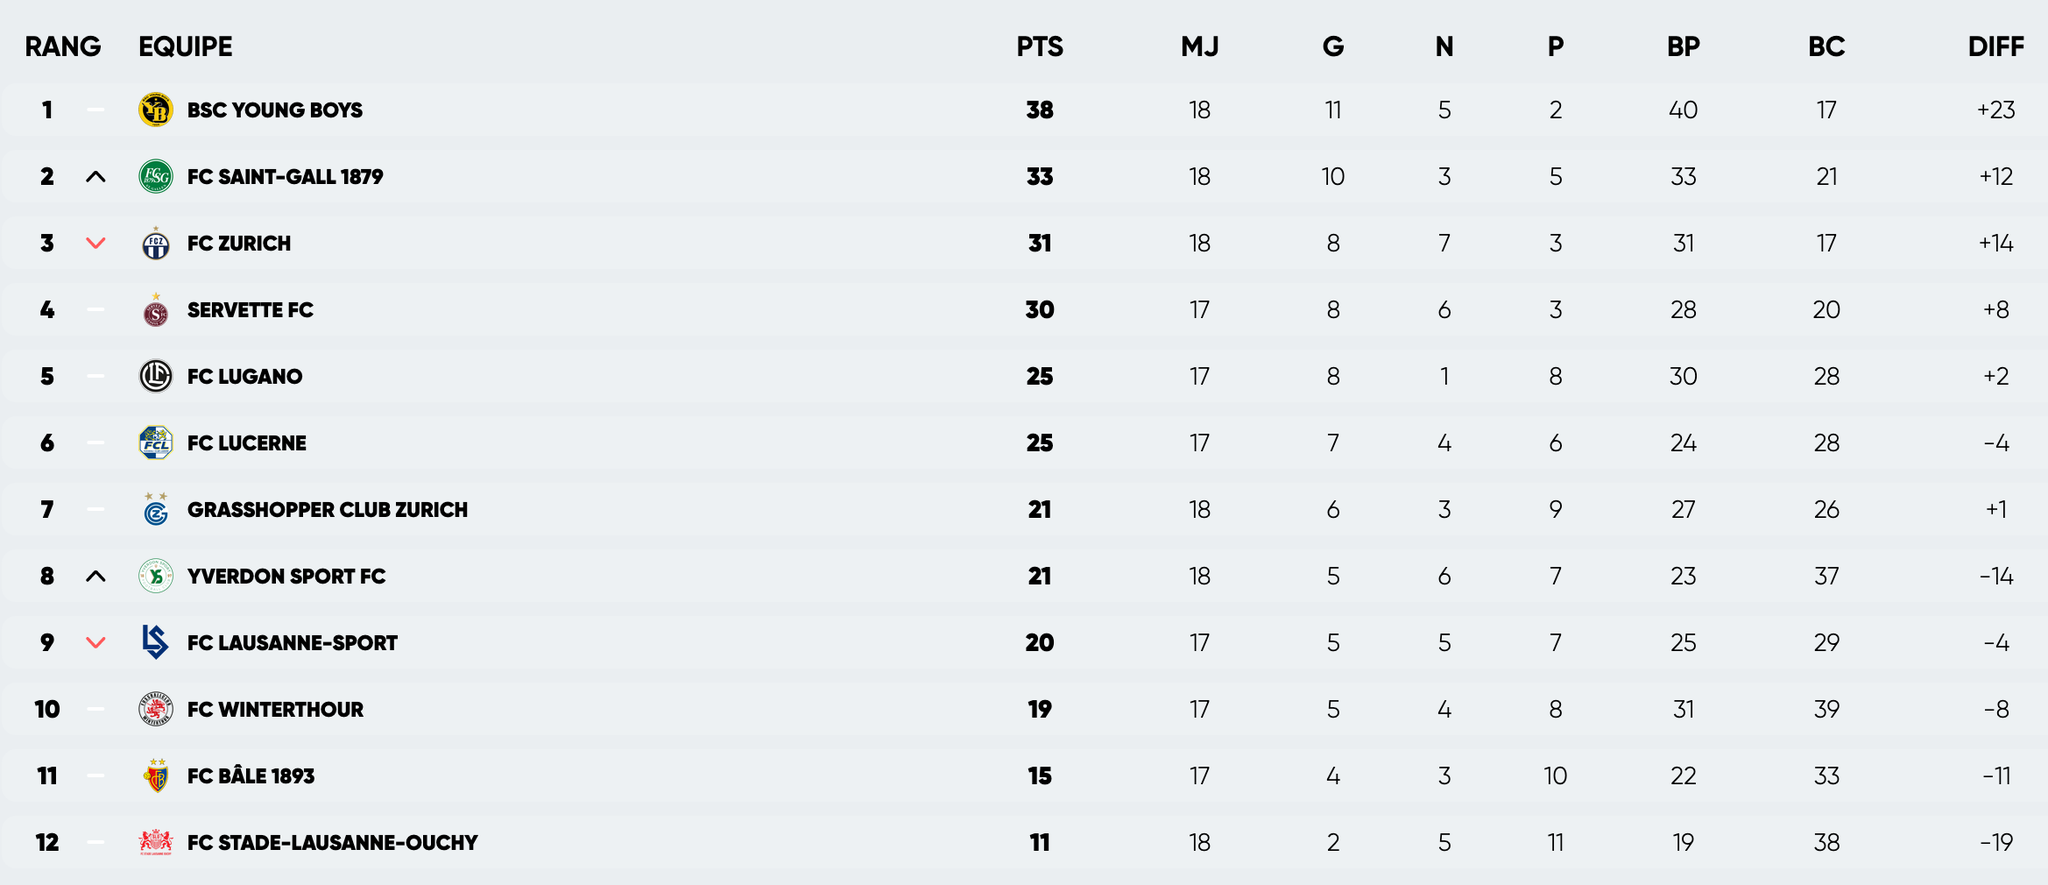Screen dimensions: 2048x885
Task: Click the FC Lucerne club badge
Action: coord(155,443)
